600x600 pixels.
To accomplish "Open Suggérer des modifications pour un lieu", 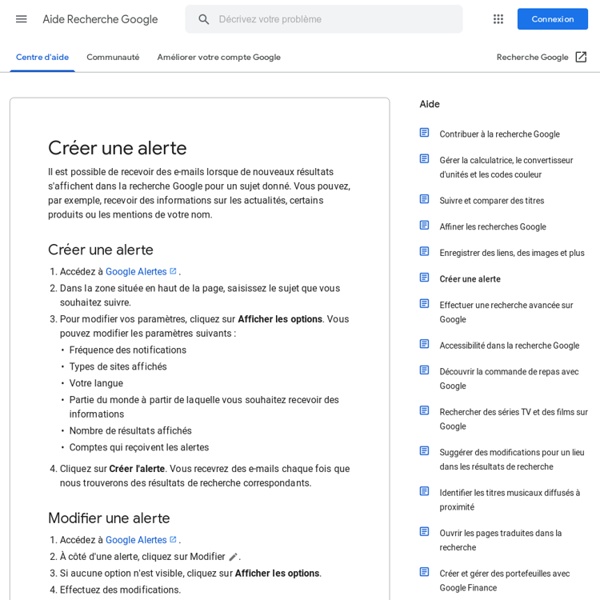I will tap(512, 459).
